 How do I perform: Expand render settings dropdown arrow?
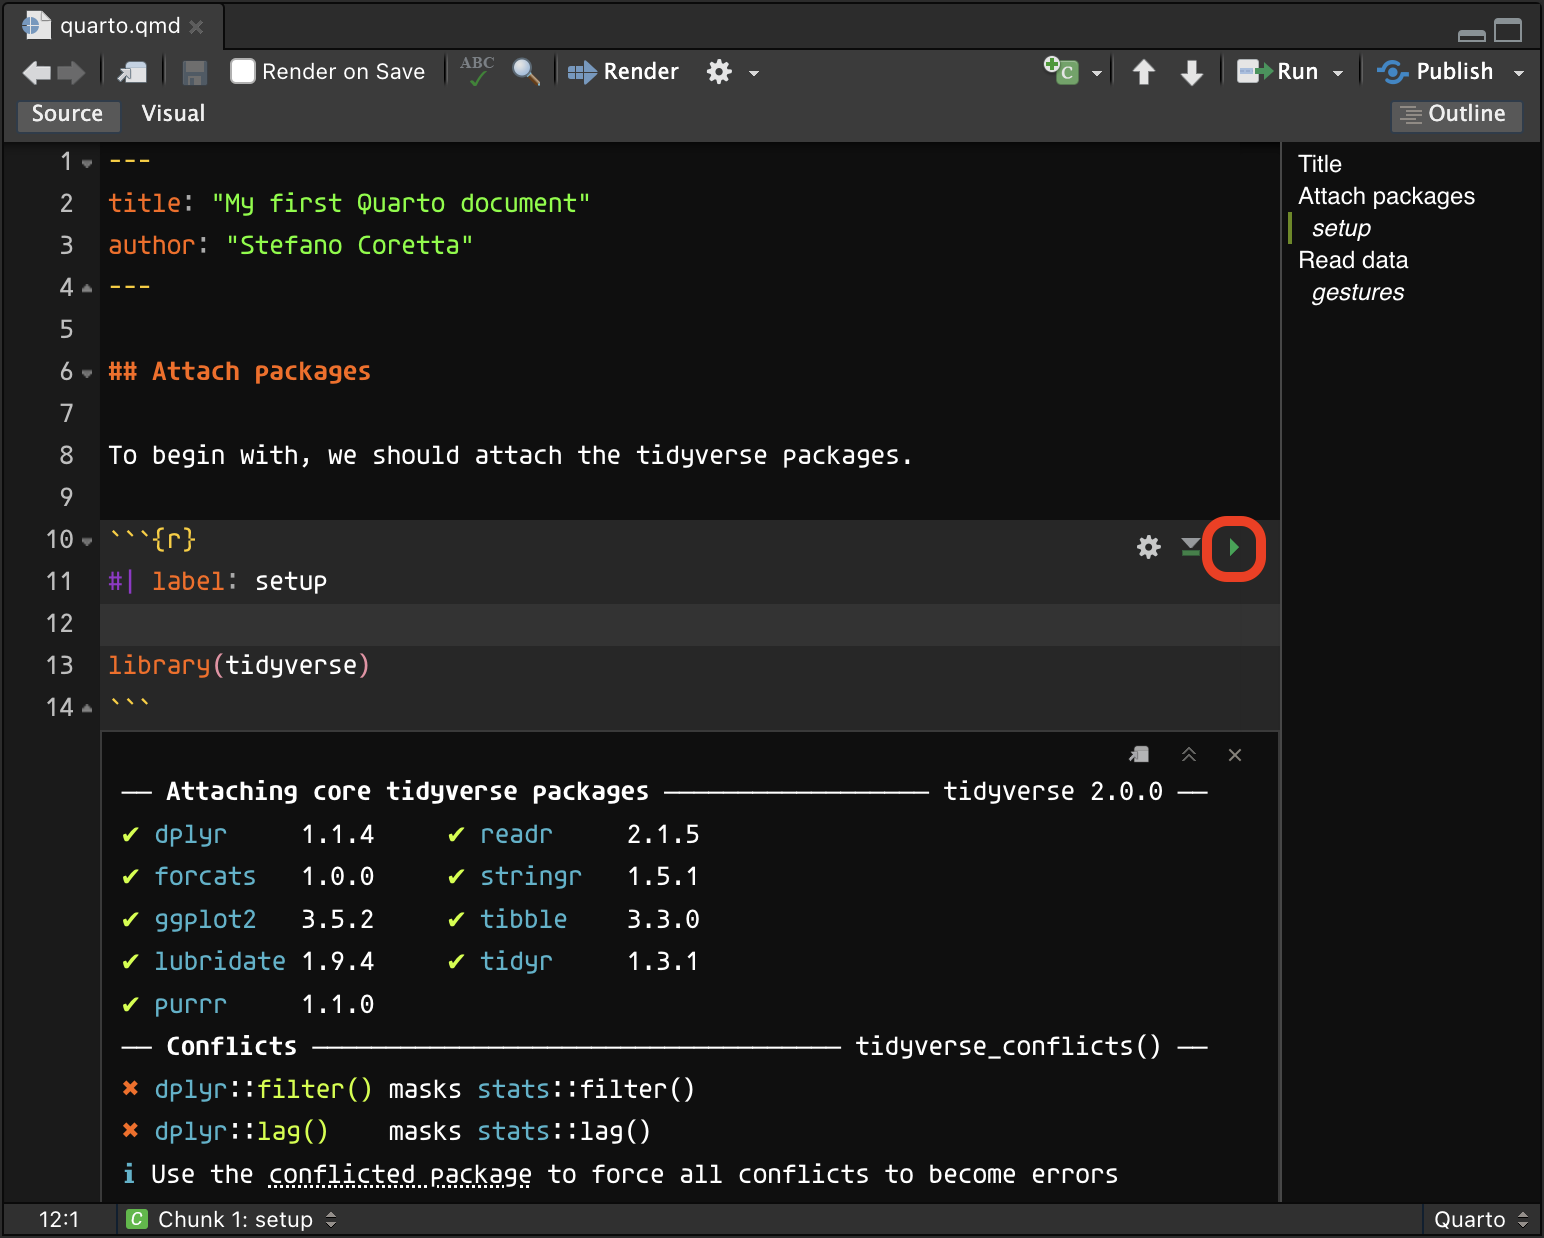(754, 73)
